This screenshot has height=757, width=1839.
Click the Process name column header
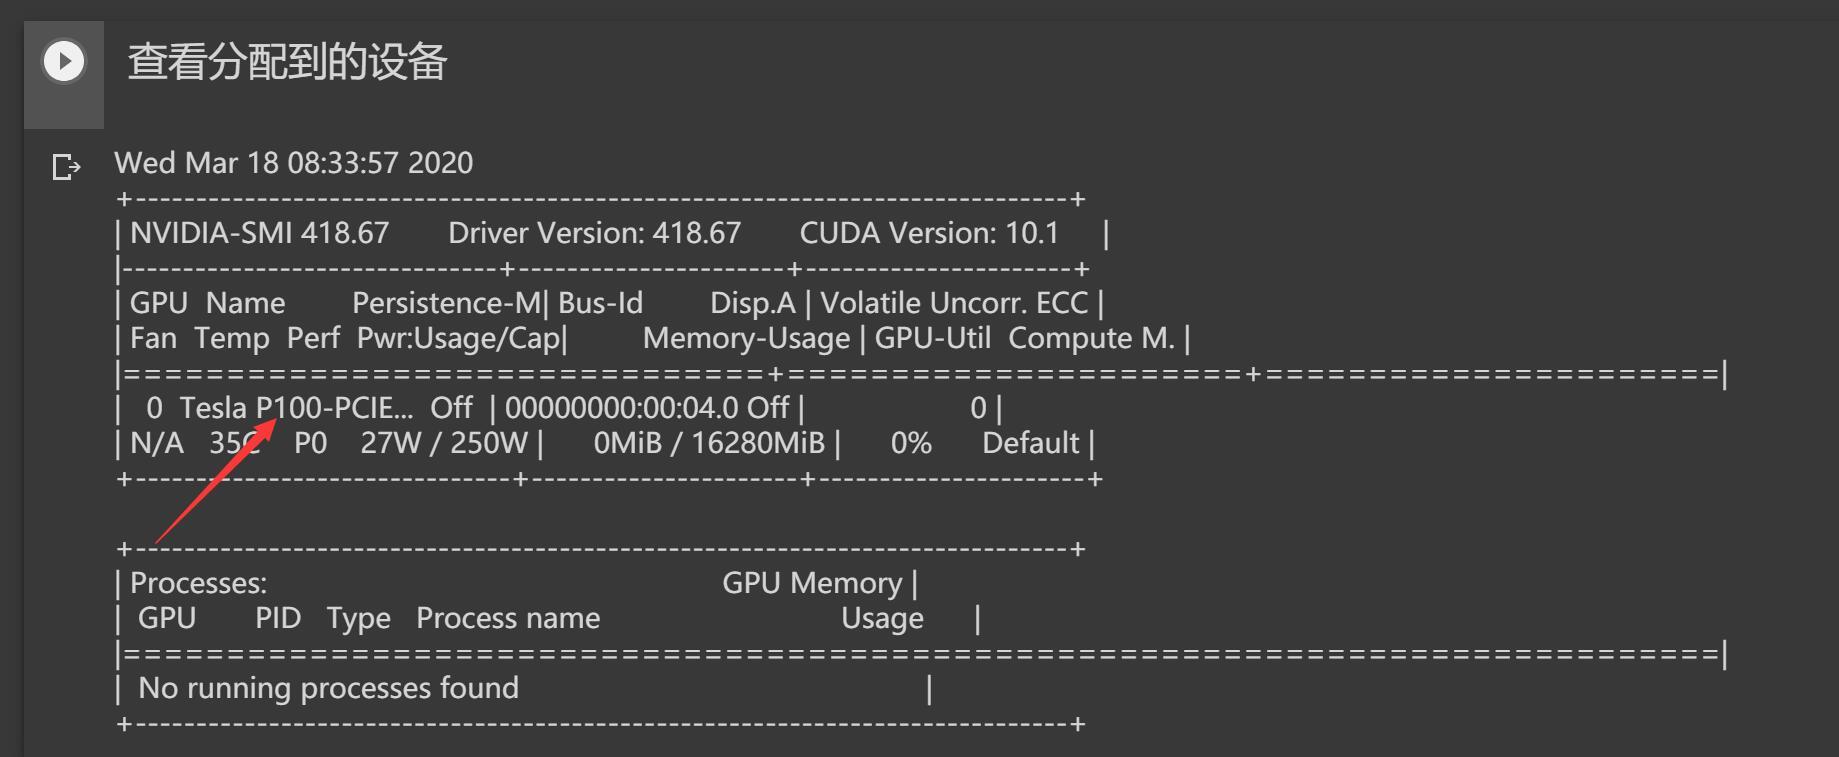(x=508, y=618)
